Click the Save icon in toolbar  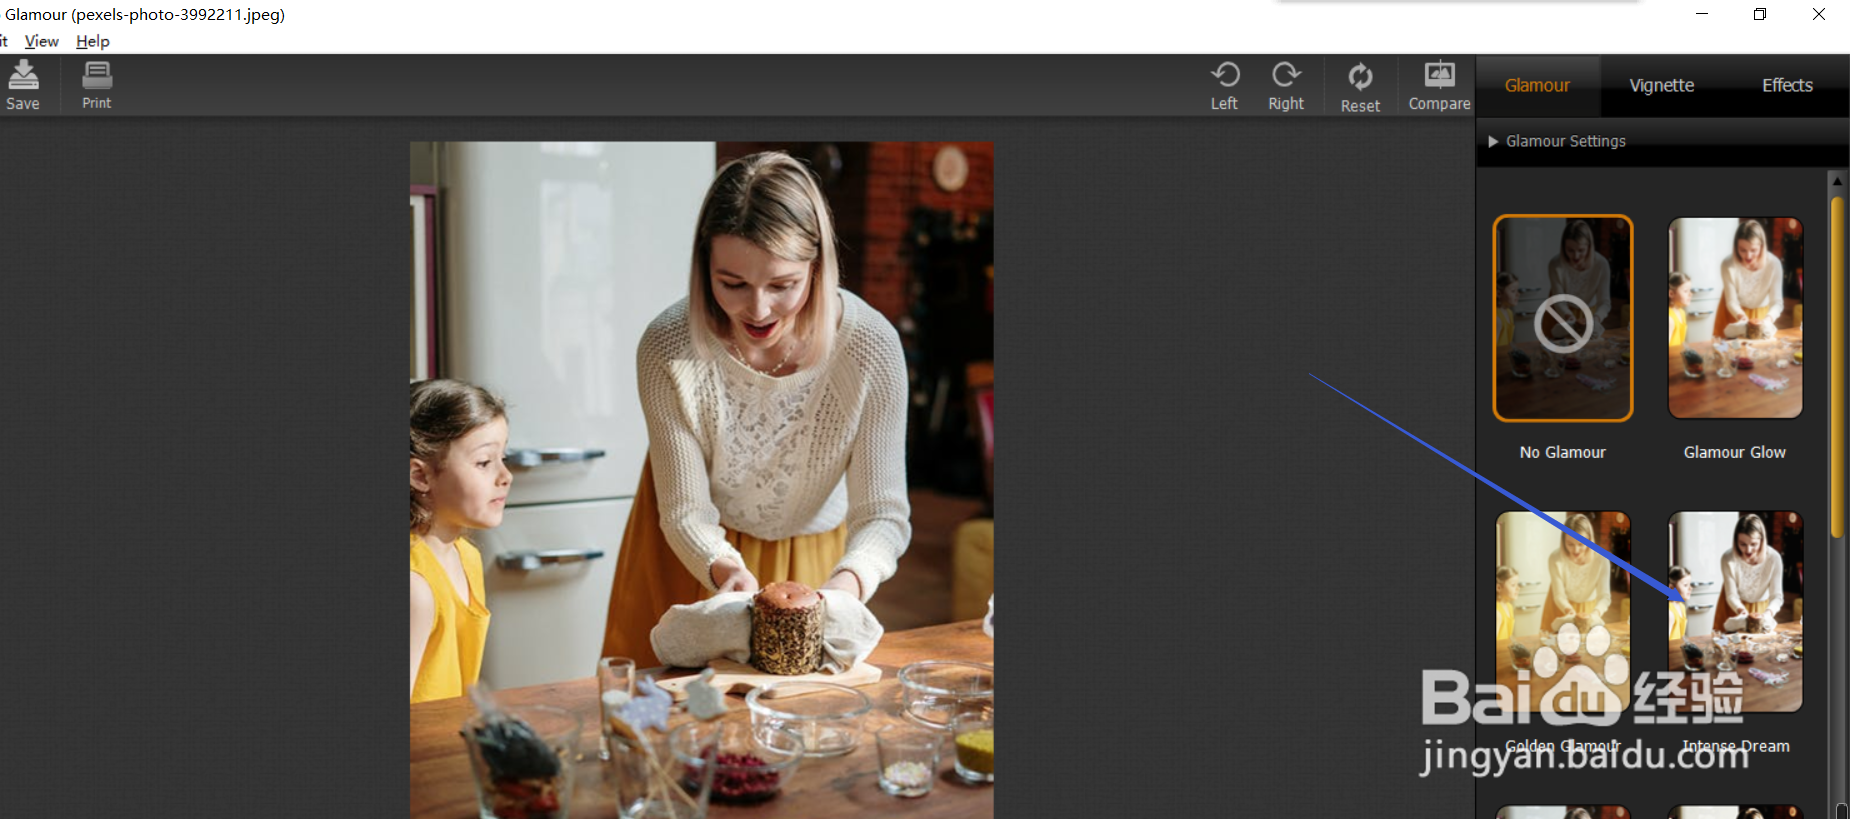pos(23,84)
